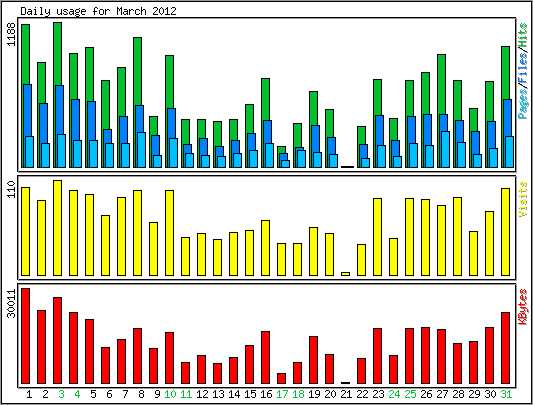This screenshot has height=405, width=533.
Task: Click the yellow visits bar for day 10
Action: (x=169, y=233)
